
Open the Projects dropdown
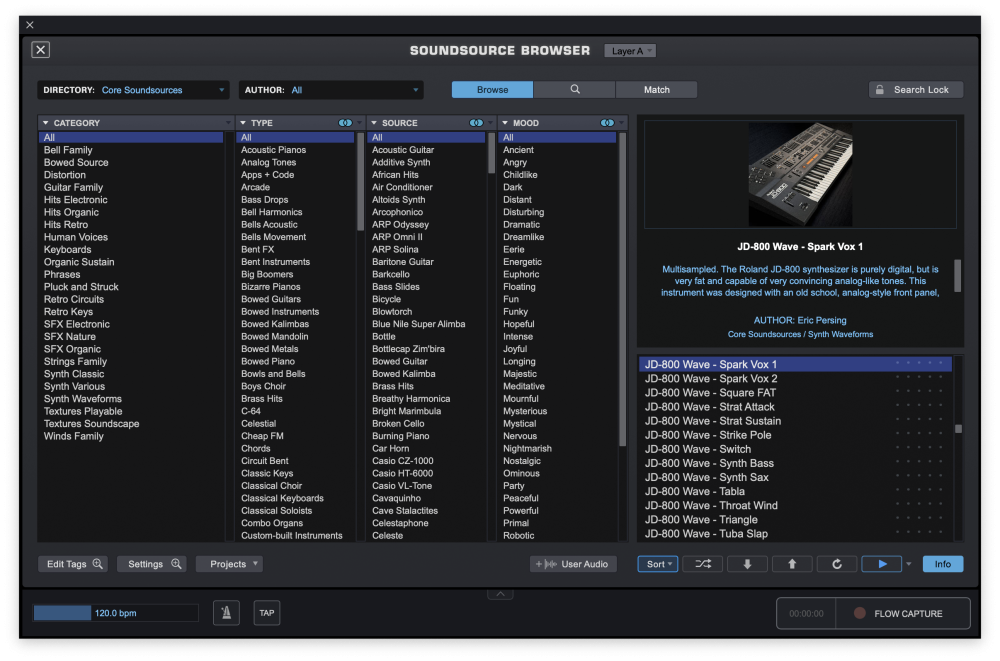pyautogui.click(x=229, y=564)
